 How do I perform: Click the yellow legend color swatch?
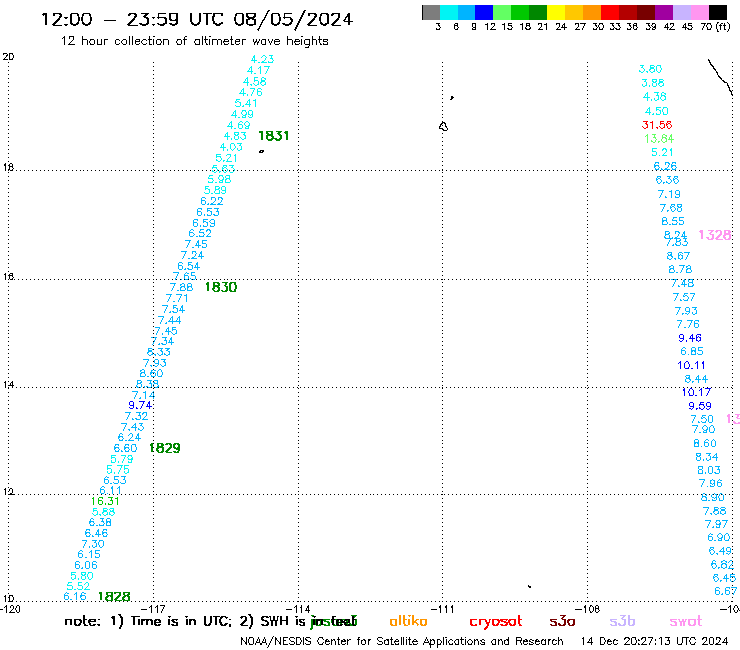pyautogui.click(x=556, y=12)
